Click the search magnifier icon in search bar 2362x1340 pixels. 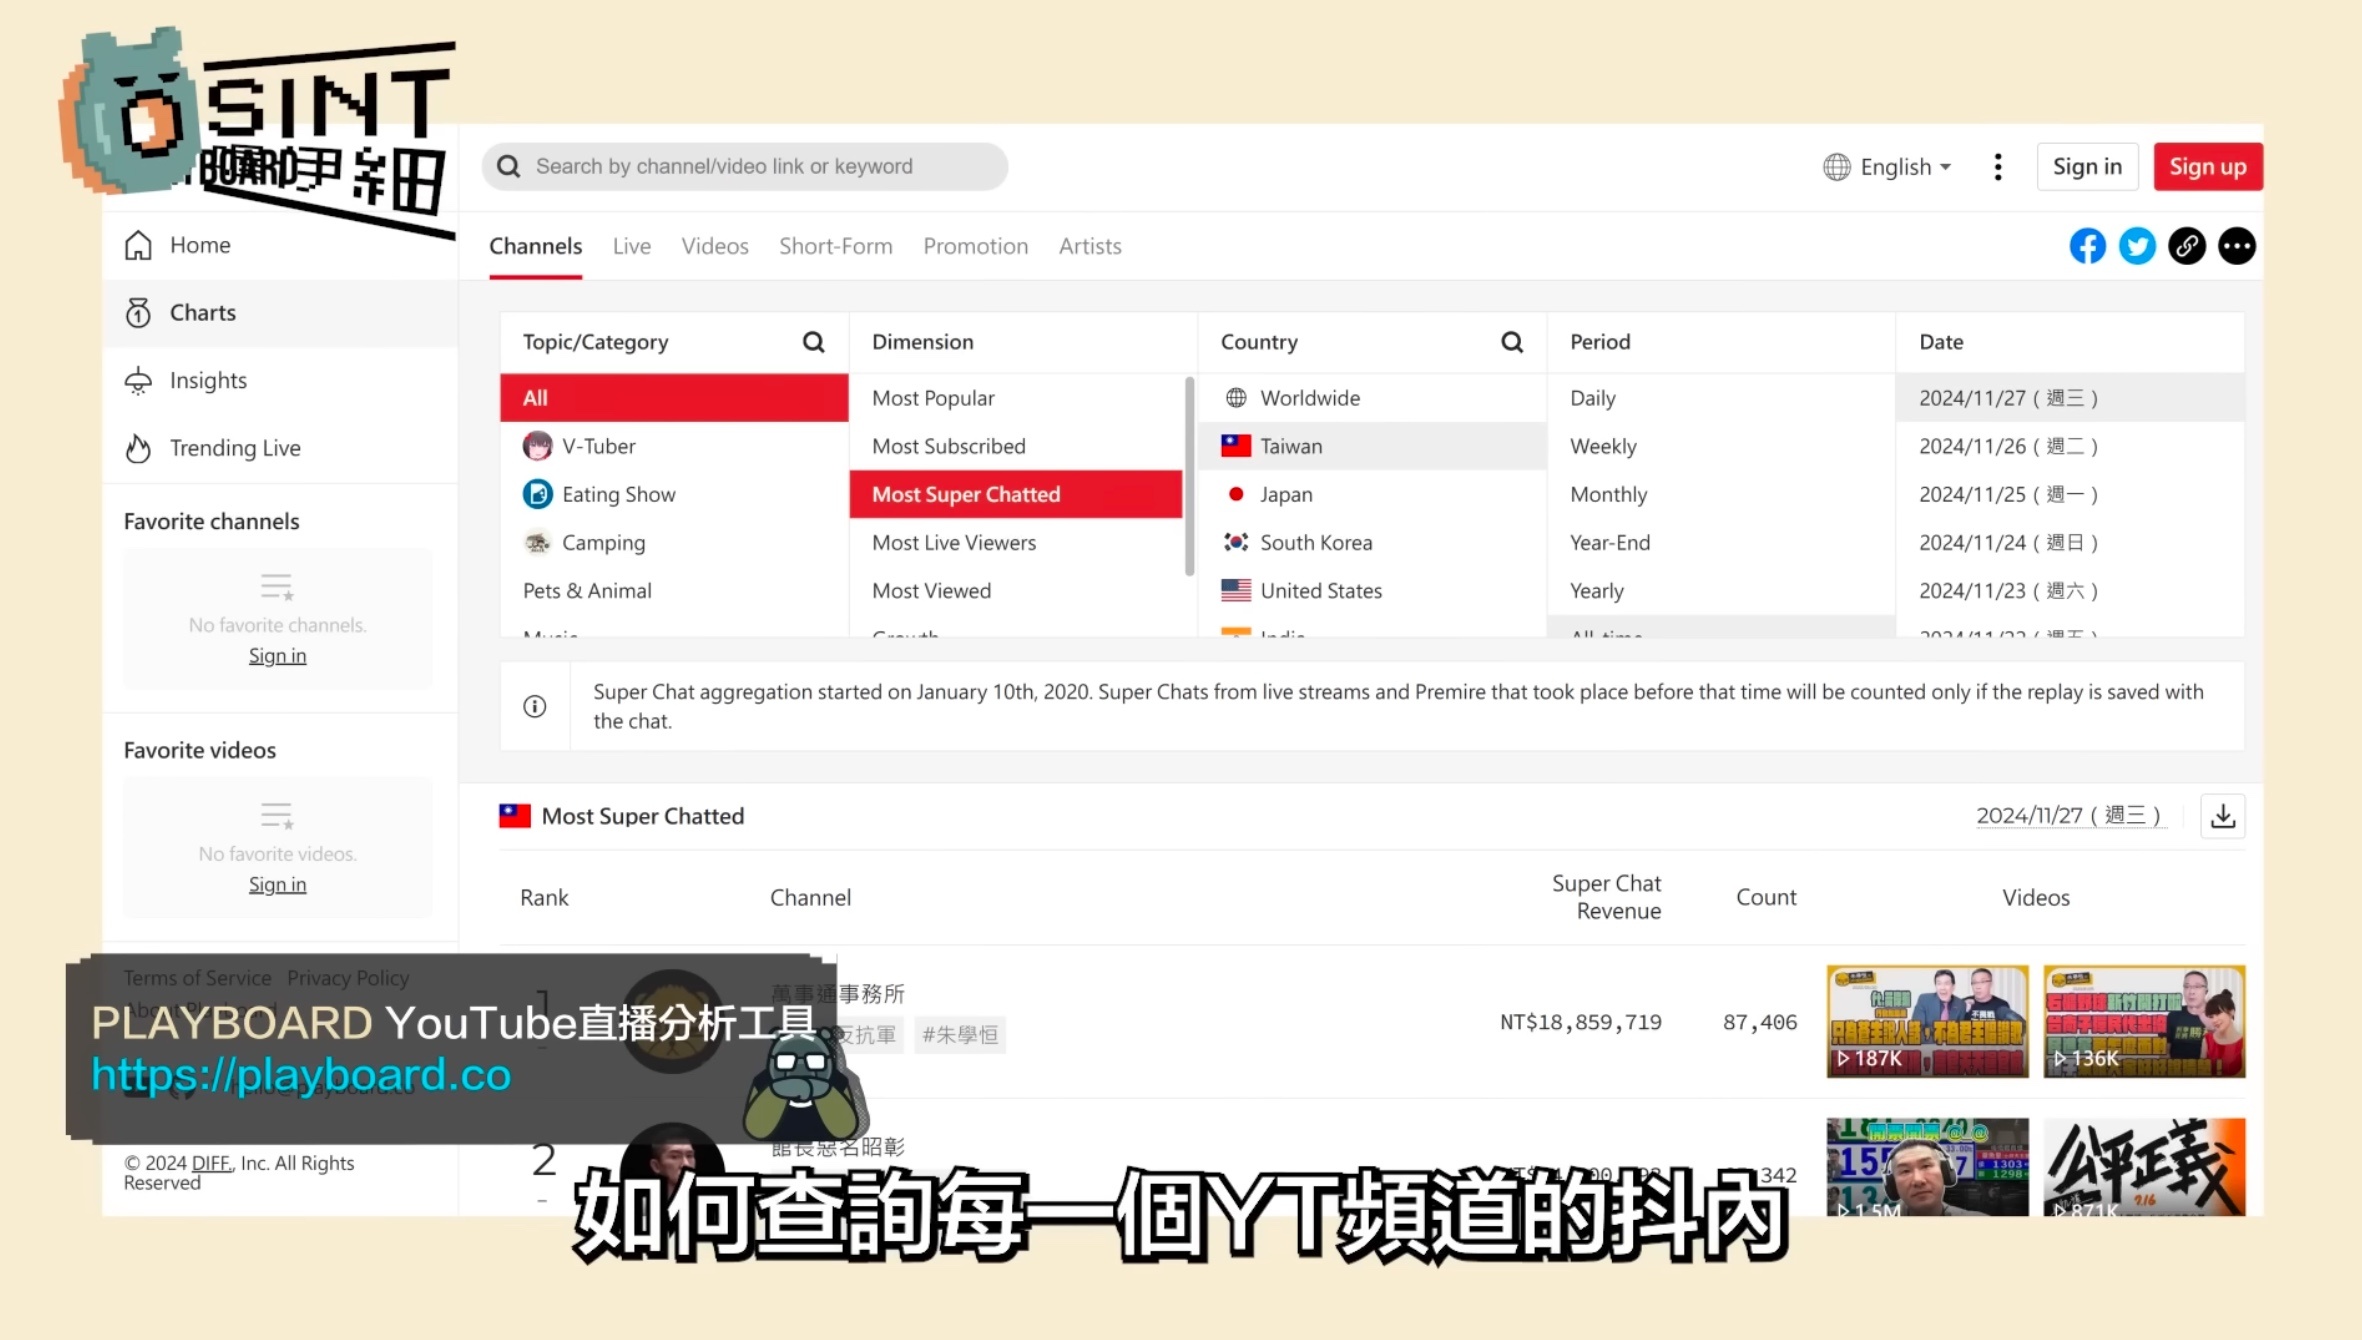point(509,166)
